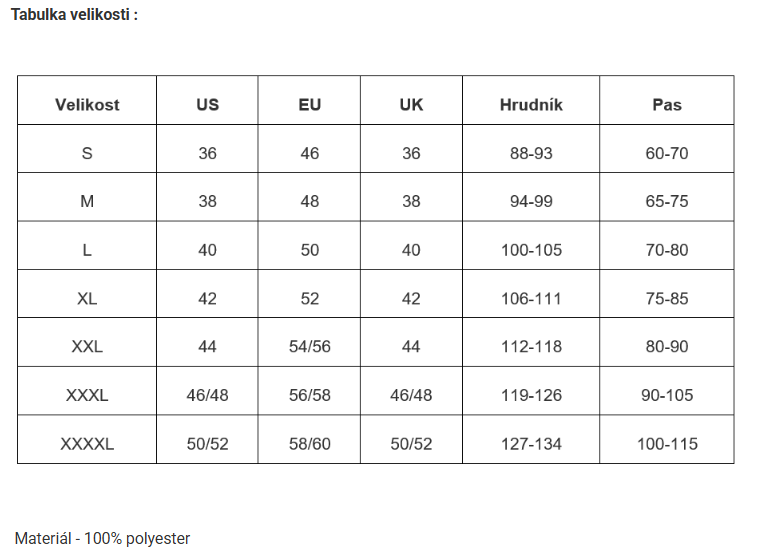Screen dimensions: 759x560
Task: Select the size S row label
Action: pyautogui.click(x=87, y=153)
